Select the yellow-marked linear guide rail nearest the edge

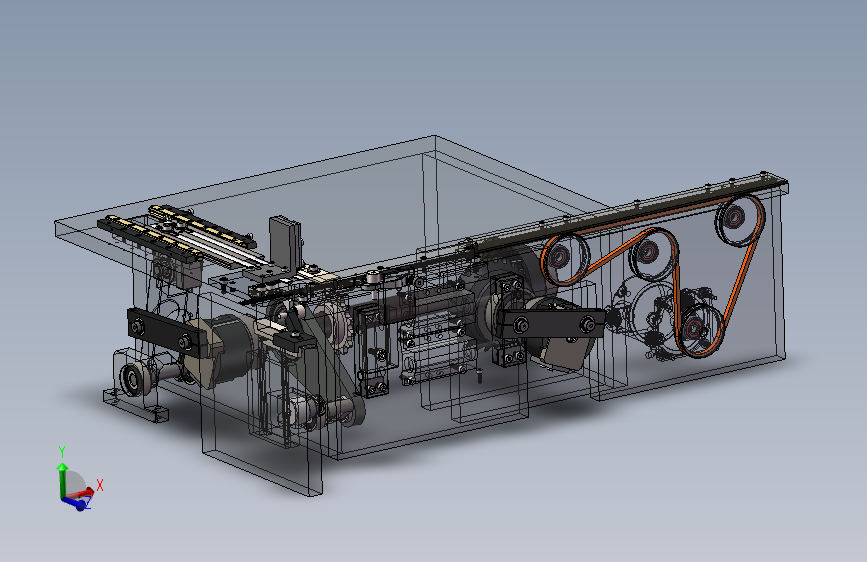149,239
